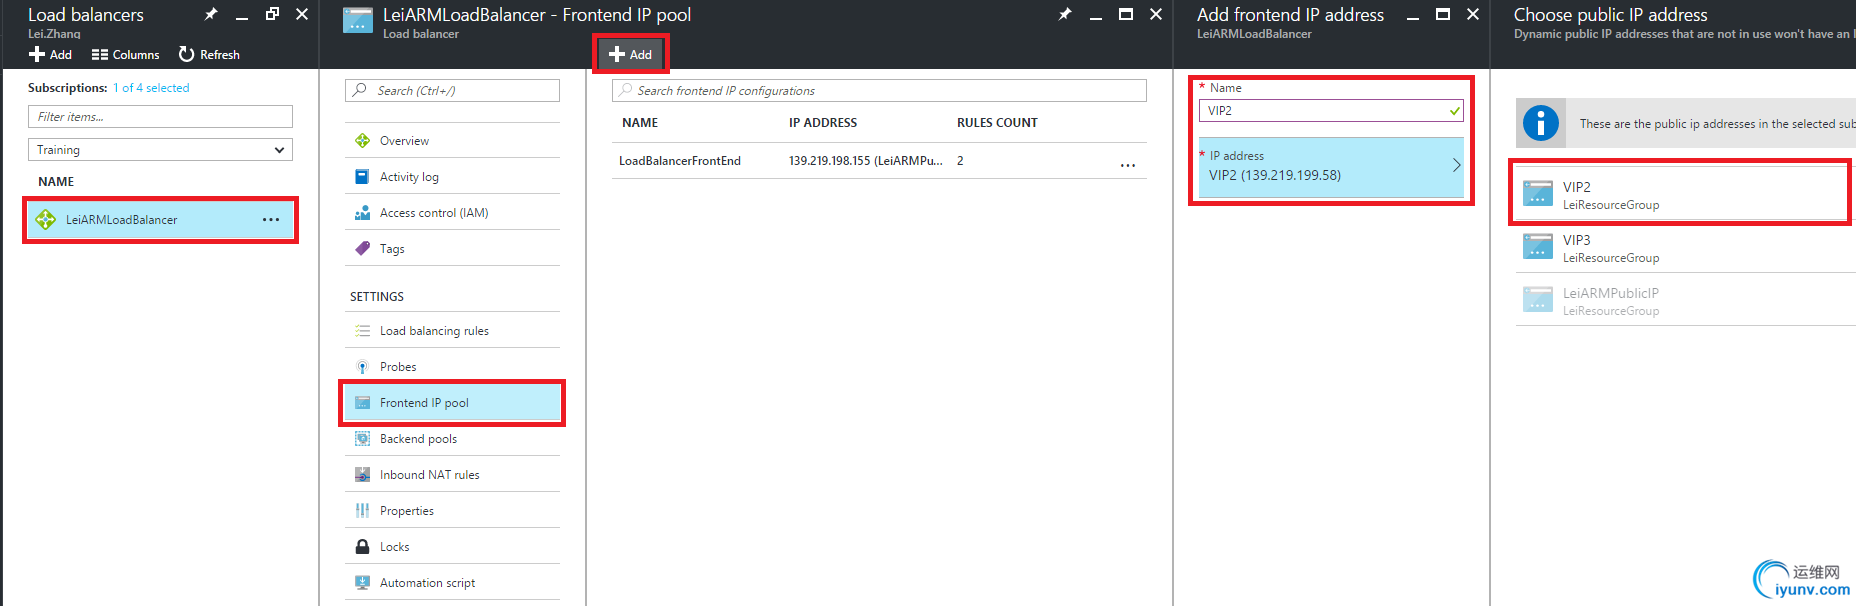1856x606 pixels.
Task: Open the '1 of 4 selected' subscriptions link
Action: [x=151, y=88]
